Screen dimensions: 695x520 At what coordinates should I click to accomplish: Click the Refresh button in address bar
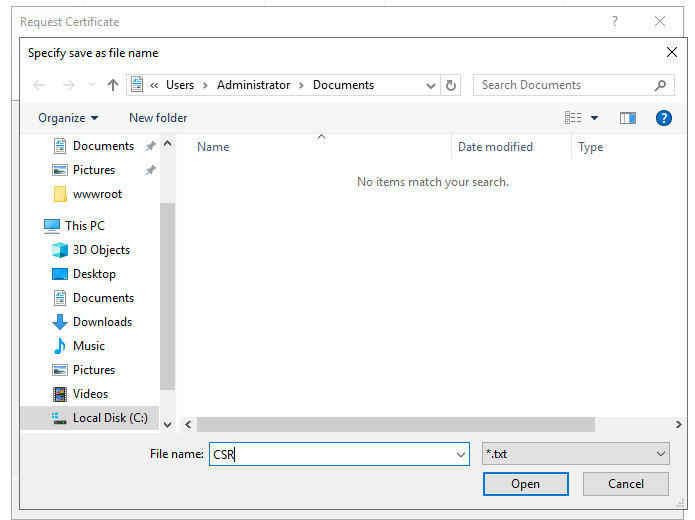point(451,85)
